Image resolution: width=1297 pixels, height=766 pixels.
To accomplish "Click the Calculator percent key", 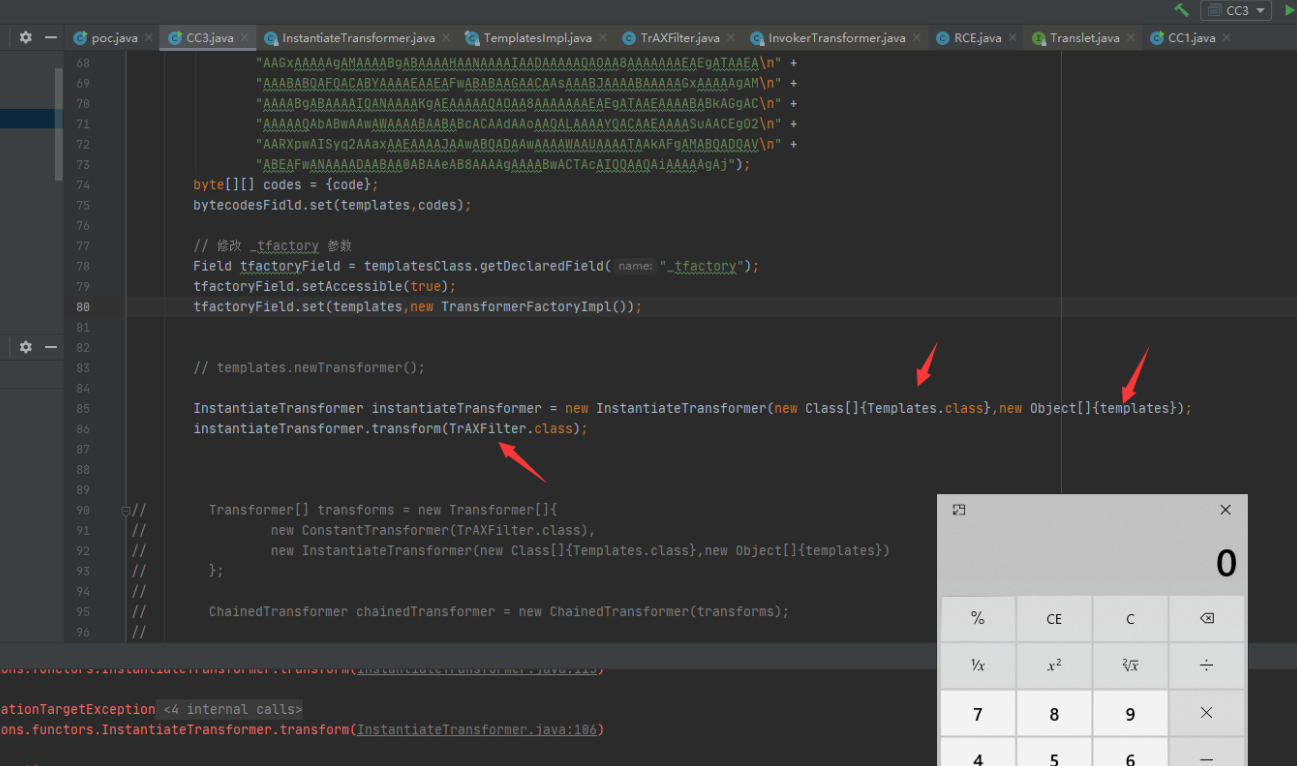I will [x=978, y=619].
